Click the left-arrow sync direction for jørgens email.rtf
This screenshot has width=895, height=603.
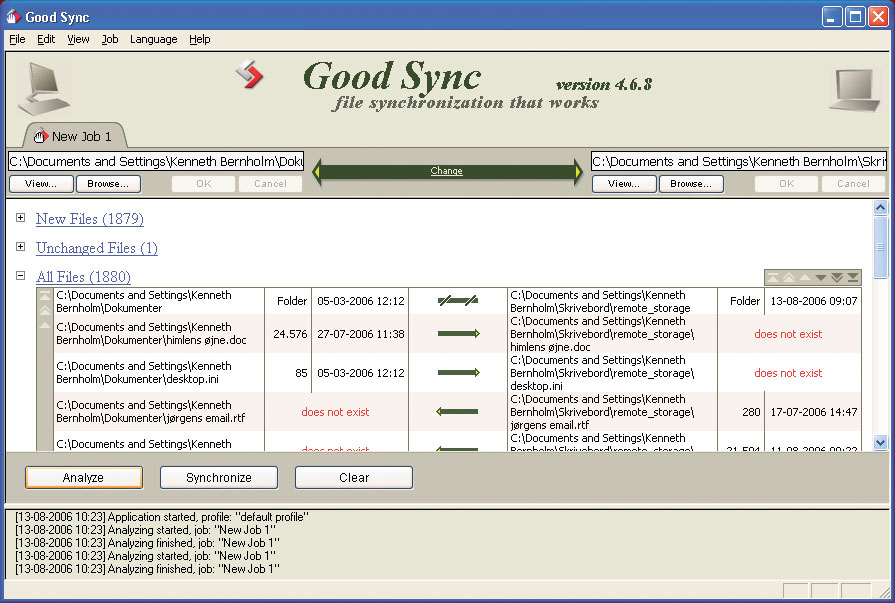coord(458,412)
